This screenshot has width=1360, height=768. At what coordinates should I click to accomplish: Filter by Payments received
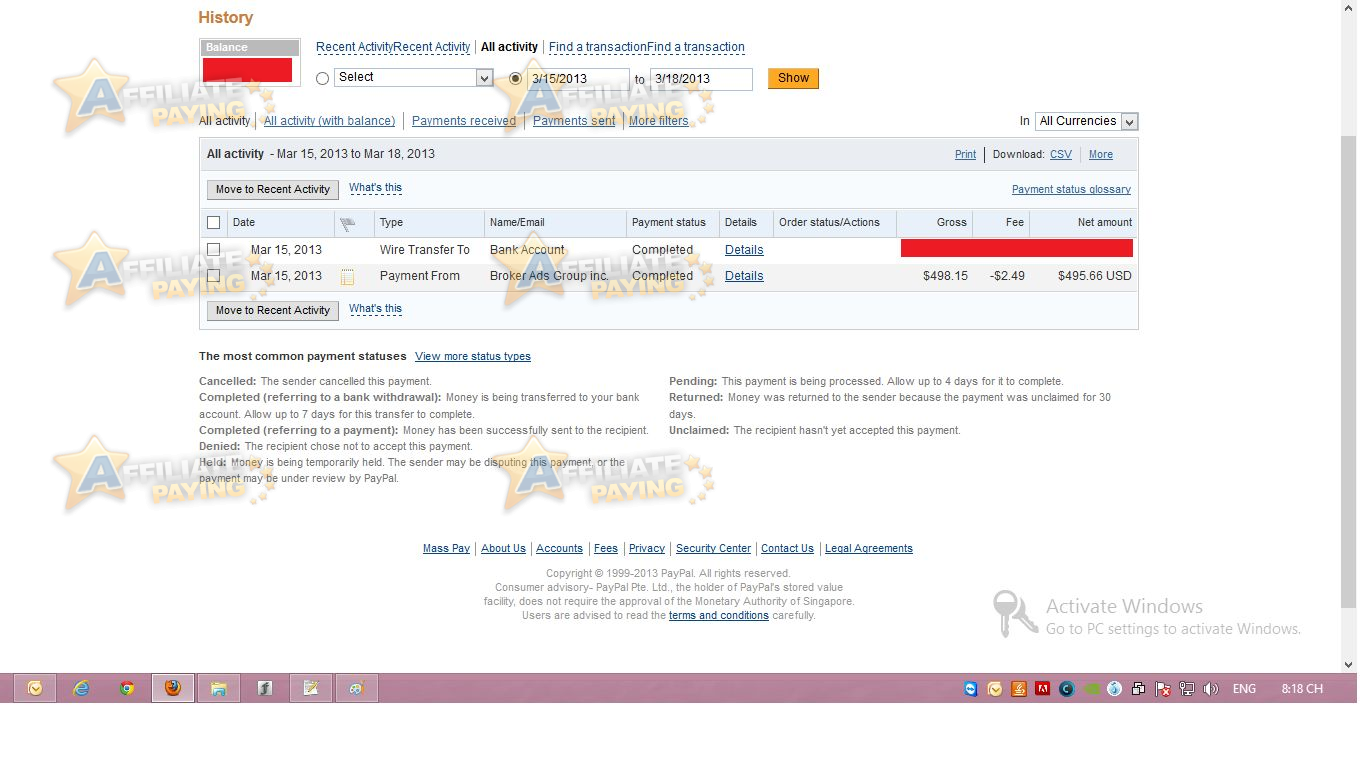tap(464, 121)
